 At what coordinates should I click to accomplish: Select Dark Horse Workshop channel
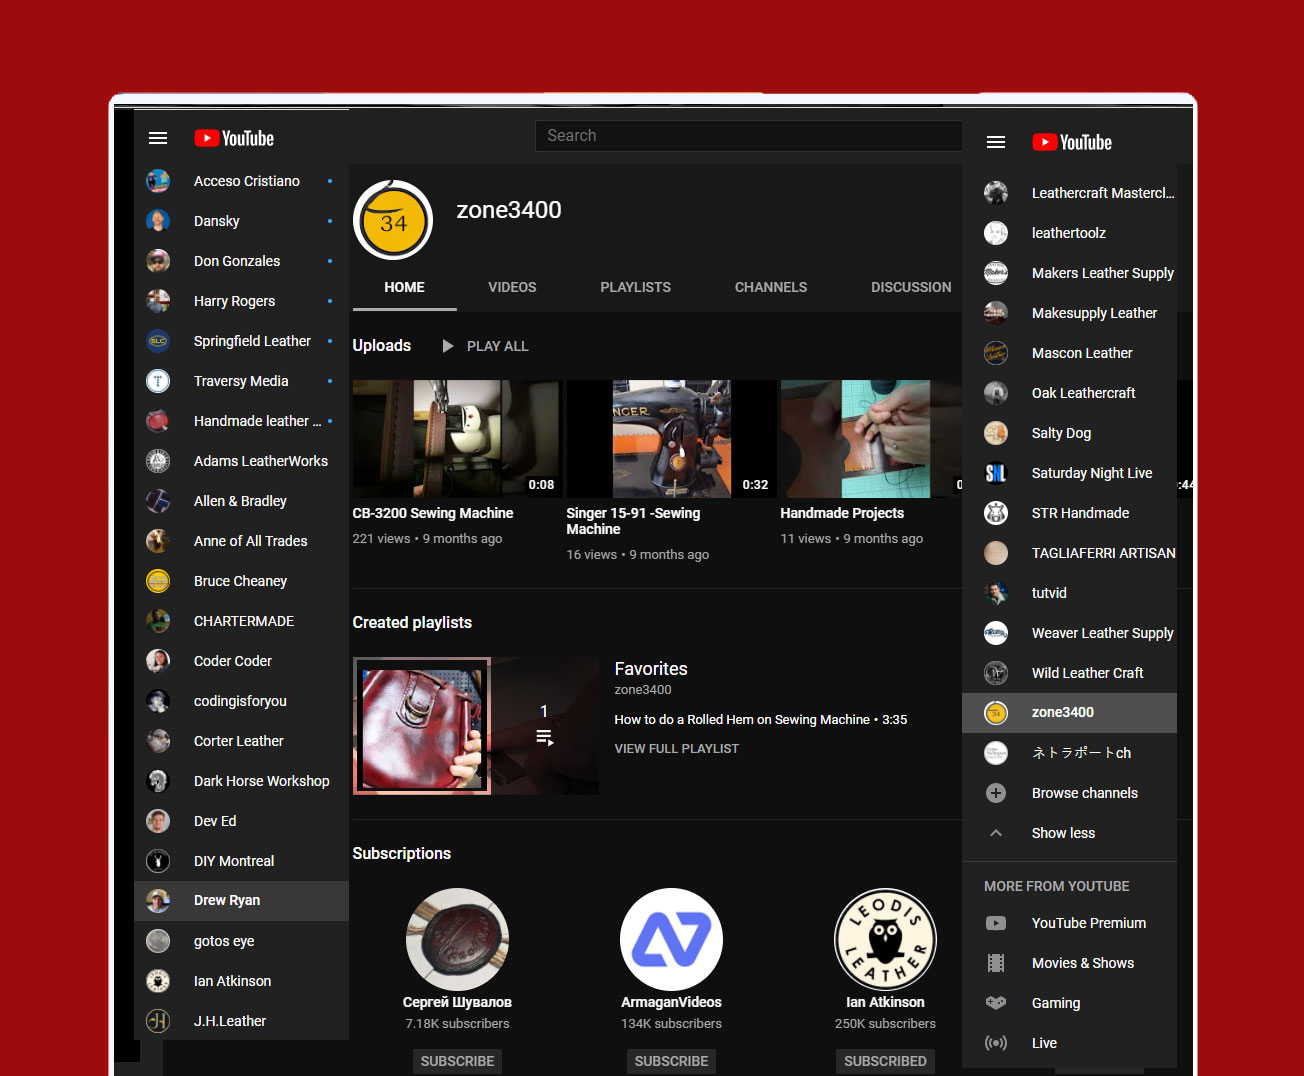241,781
